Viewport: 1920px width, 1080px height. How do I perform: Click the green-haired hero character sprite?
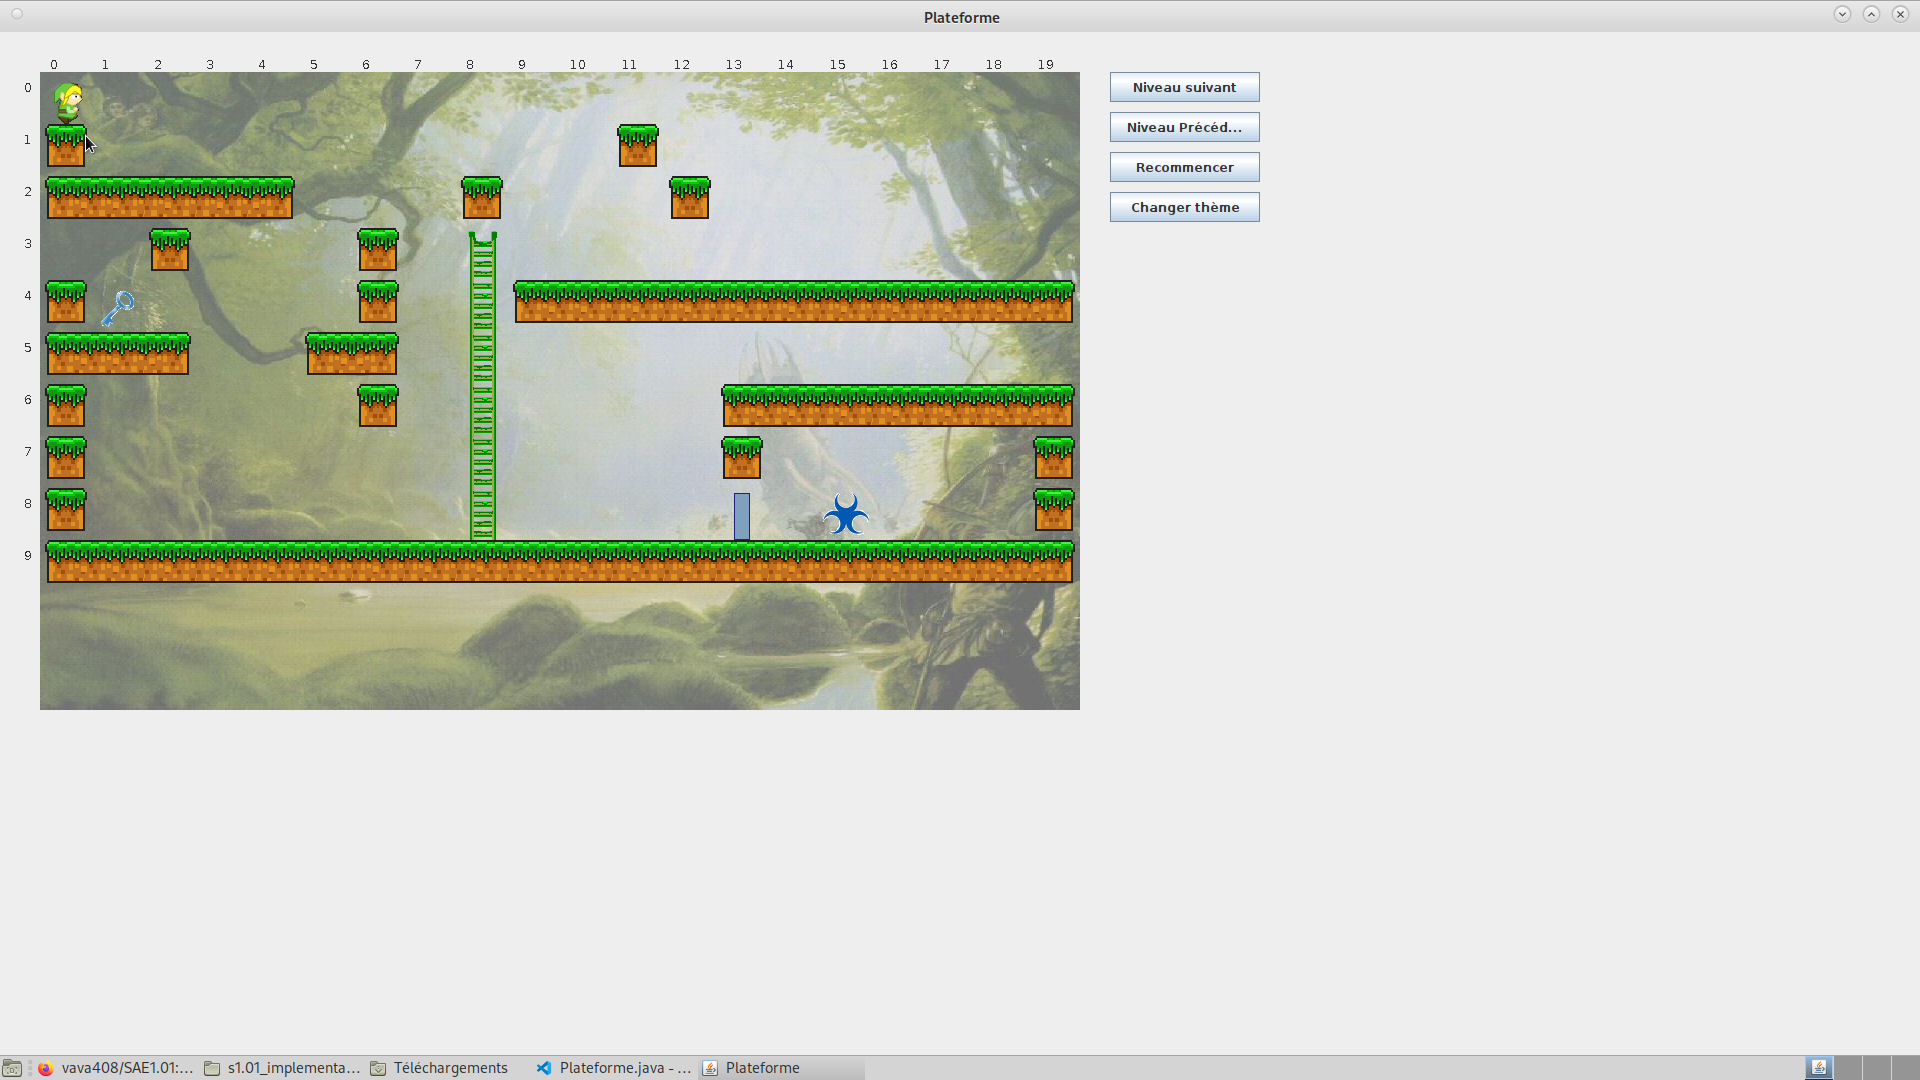coord(68,101)
